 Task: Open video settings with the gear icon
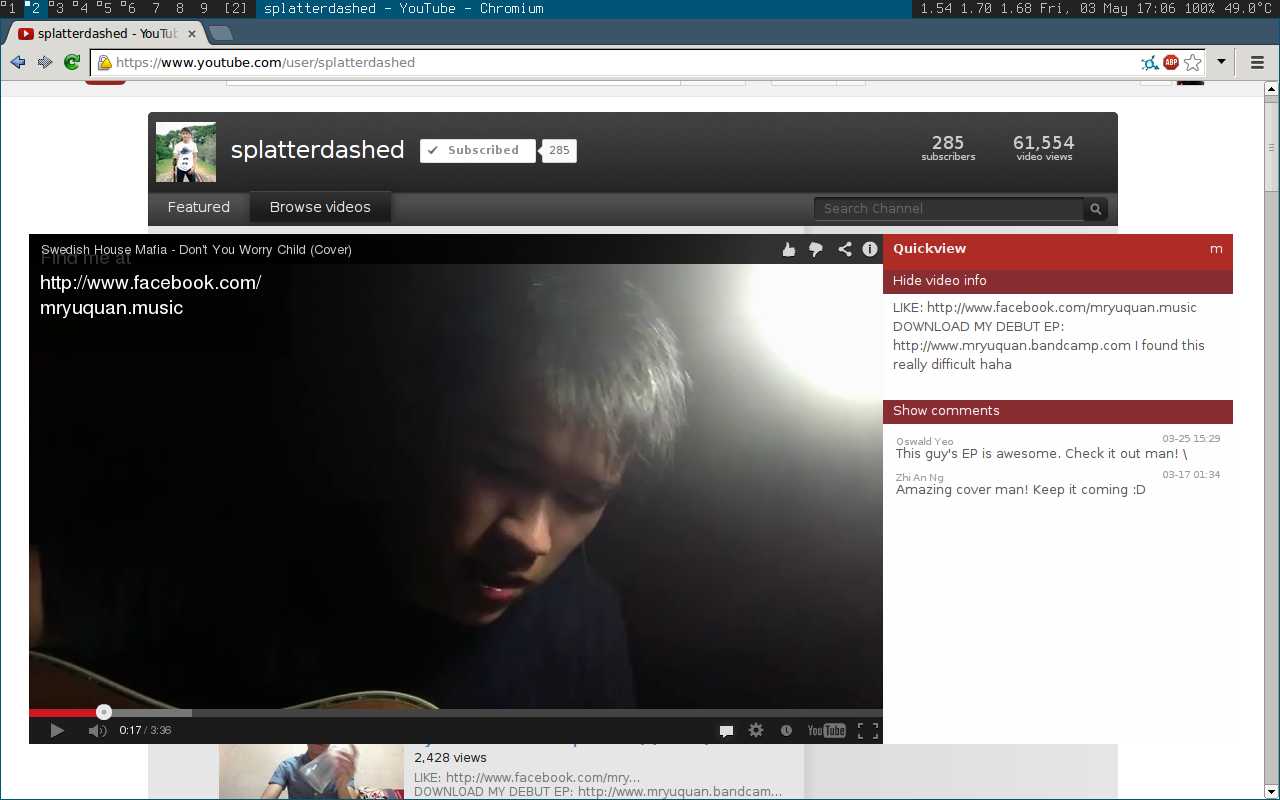click(756, 731)
